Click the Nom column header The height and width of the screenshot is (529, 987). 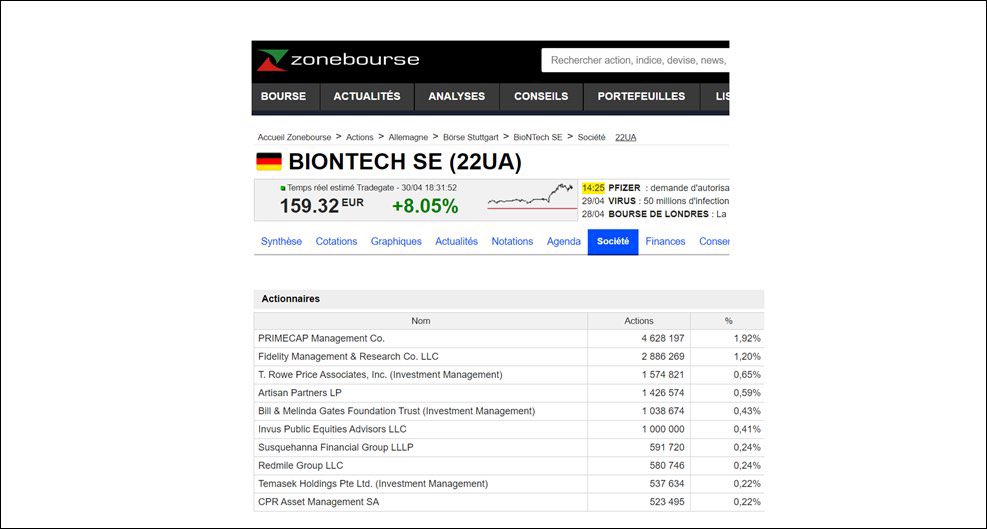click(420, 321)
